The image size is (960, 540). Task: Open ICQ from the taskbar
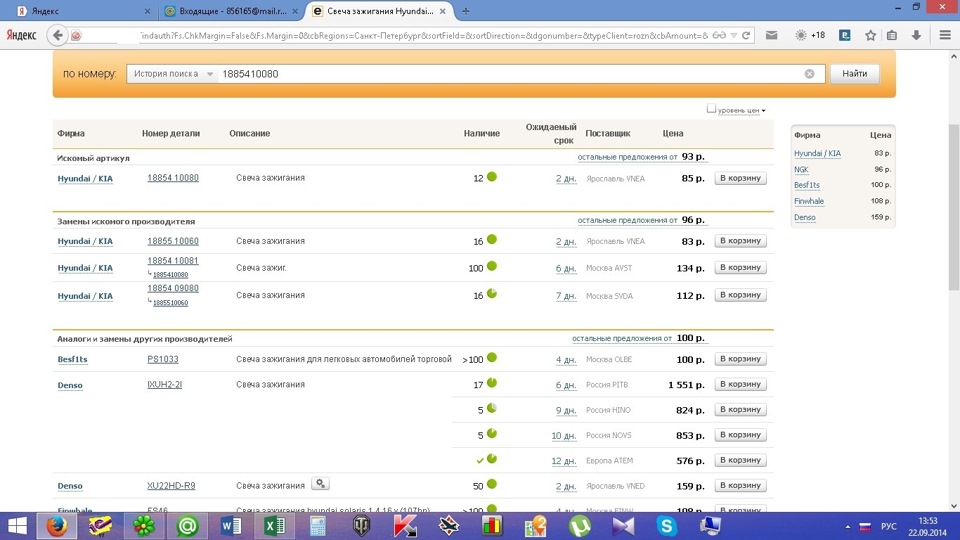(x=144, y=526)
